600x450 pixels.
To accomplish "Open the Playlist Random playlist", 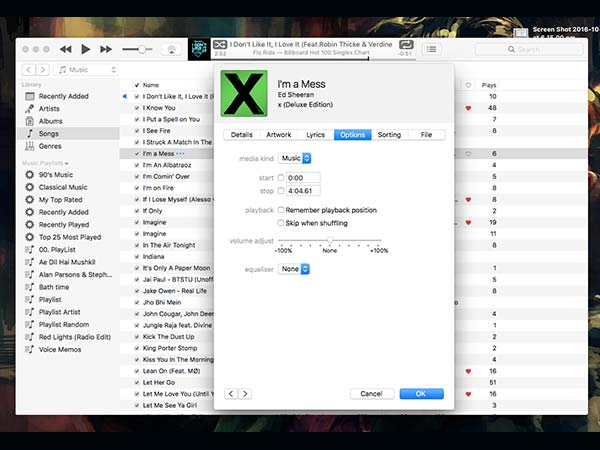I will 64,324.
